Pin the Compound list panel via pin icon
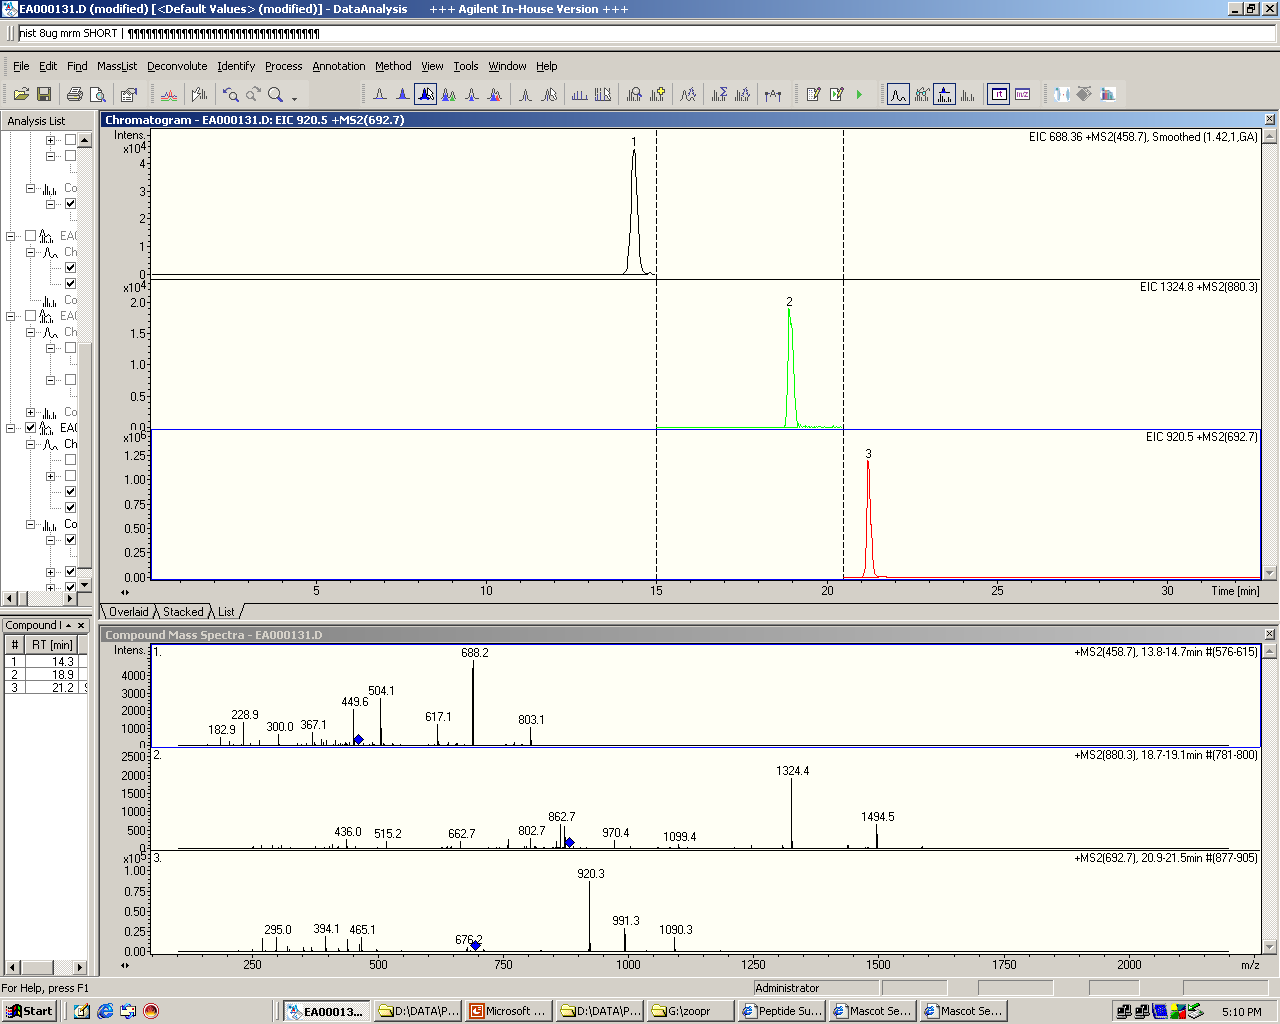 tap(69, 625)
